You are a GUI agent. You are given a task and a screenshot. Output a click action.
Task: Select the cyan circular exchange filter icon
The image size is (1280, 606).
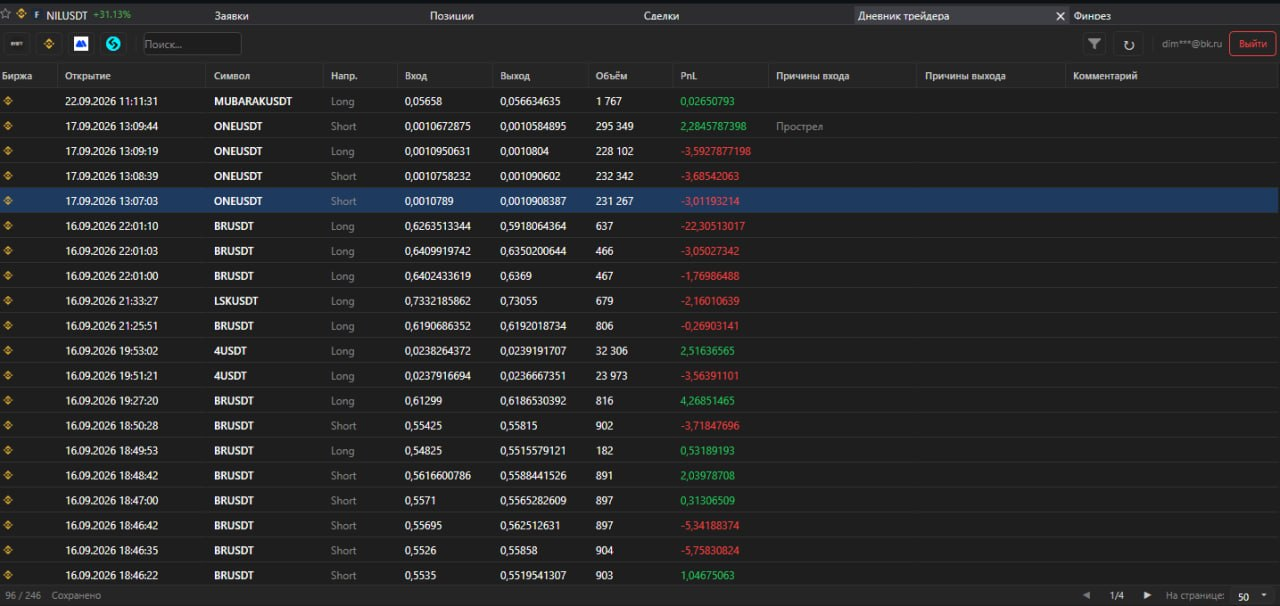pos(113,44)
